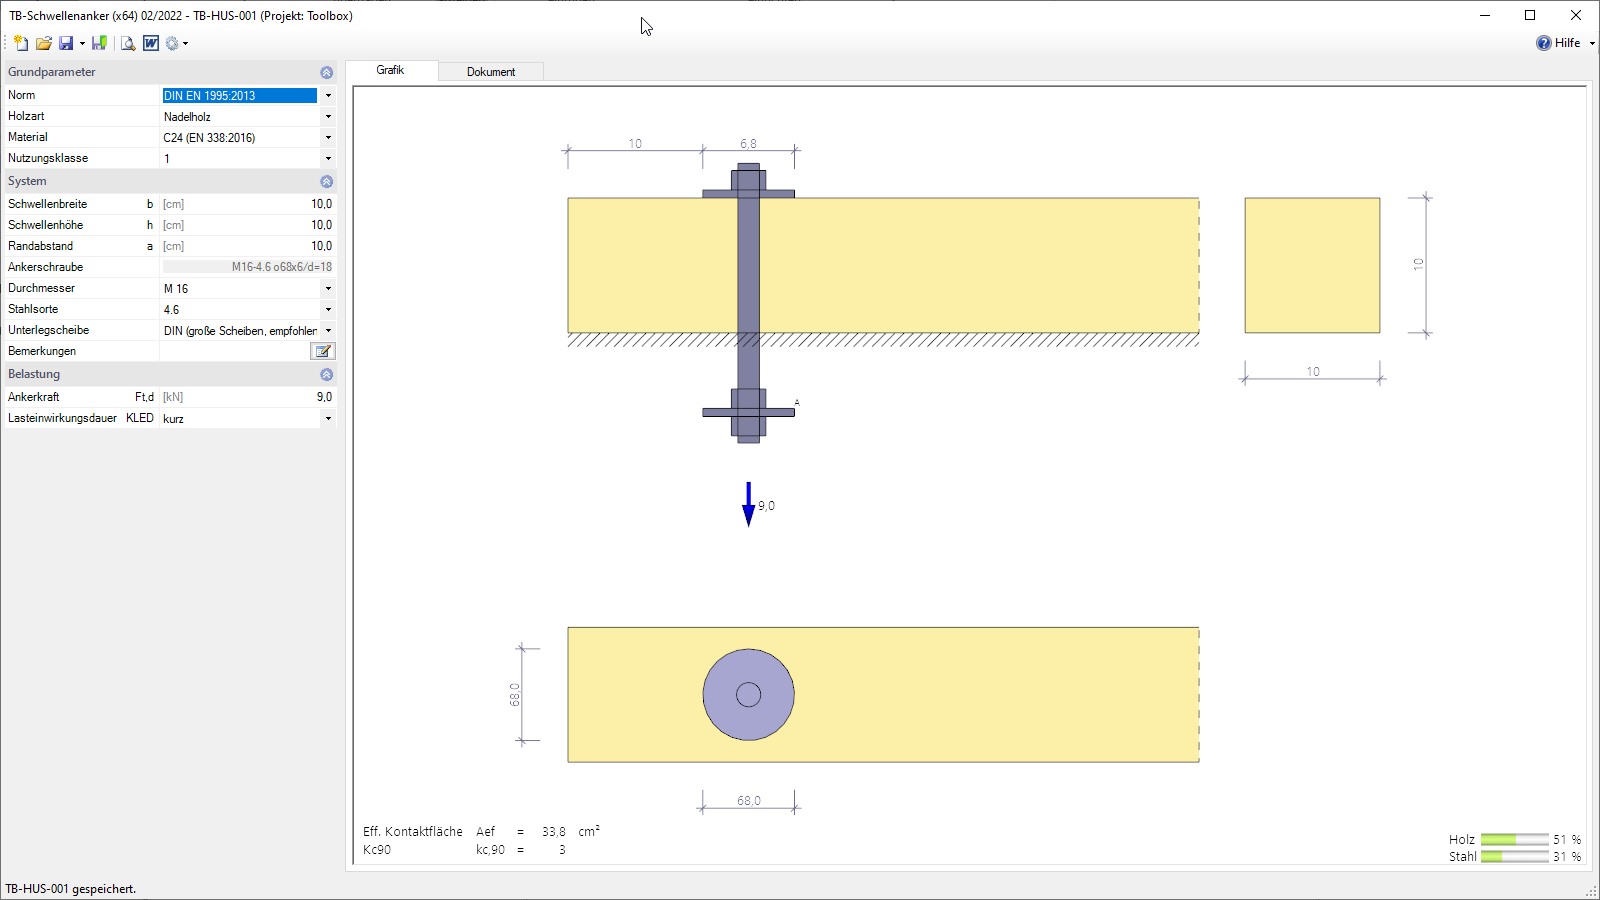The height and width of the screenshot is (900, 1600).
Task: Click the Stahl 31 % percentage text
Action: (1567, 857)
